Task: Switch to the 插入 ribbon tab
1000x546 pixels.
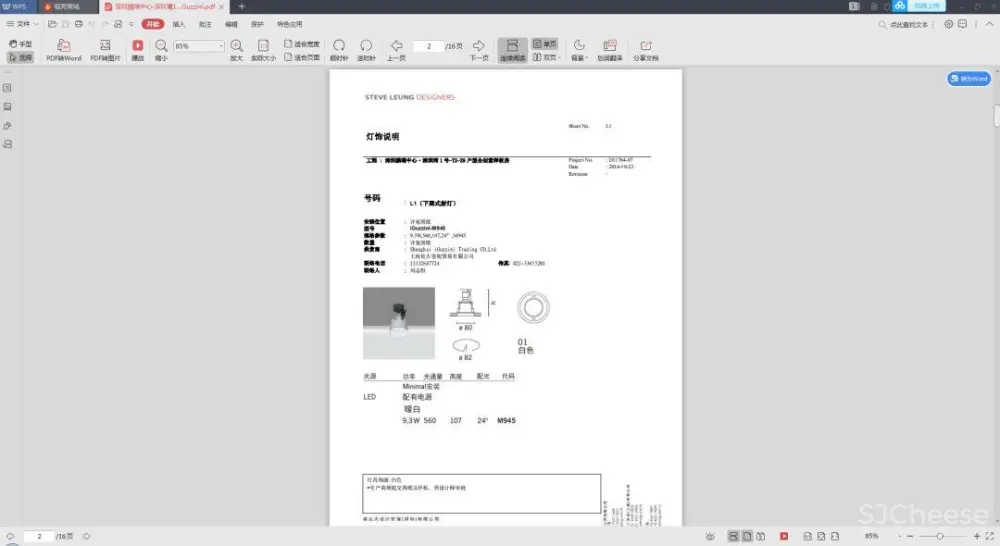Action: click(x=179, y=23)
